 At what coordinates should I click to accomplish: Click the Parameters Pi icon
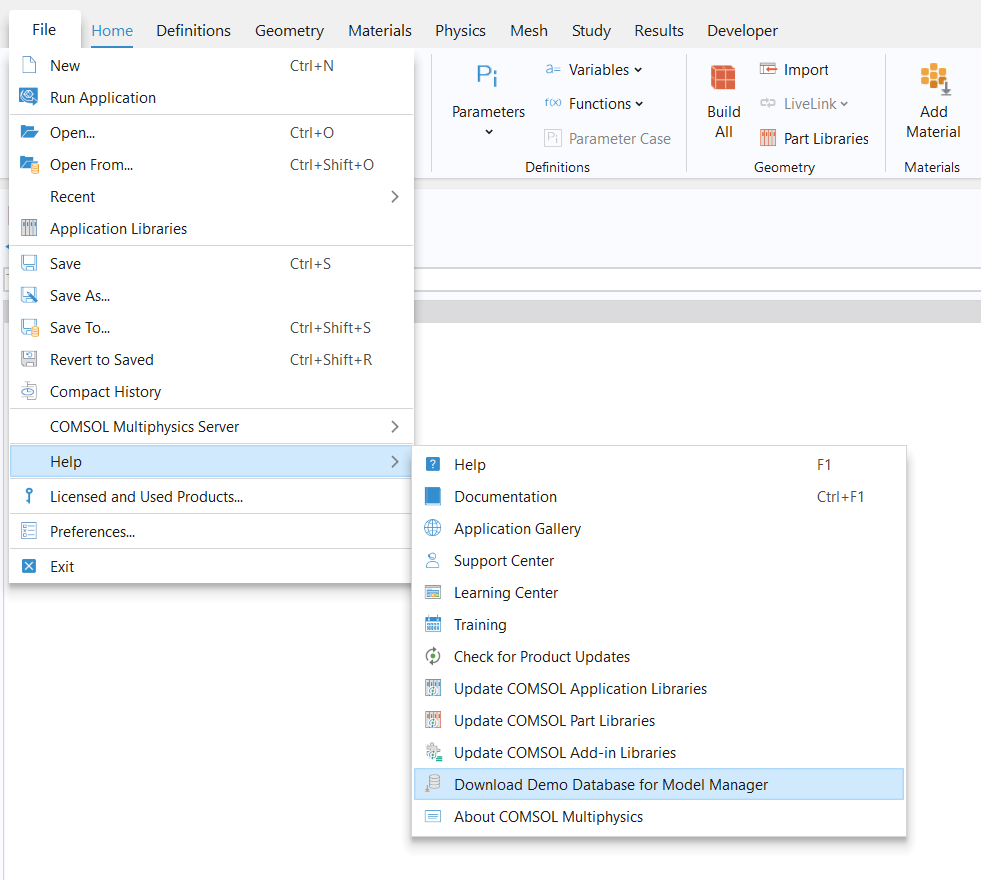pyautogui.click(x=487, y=76)
